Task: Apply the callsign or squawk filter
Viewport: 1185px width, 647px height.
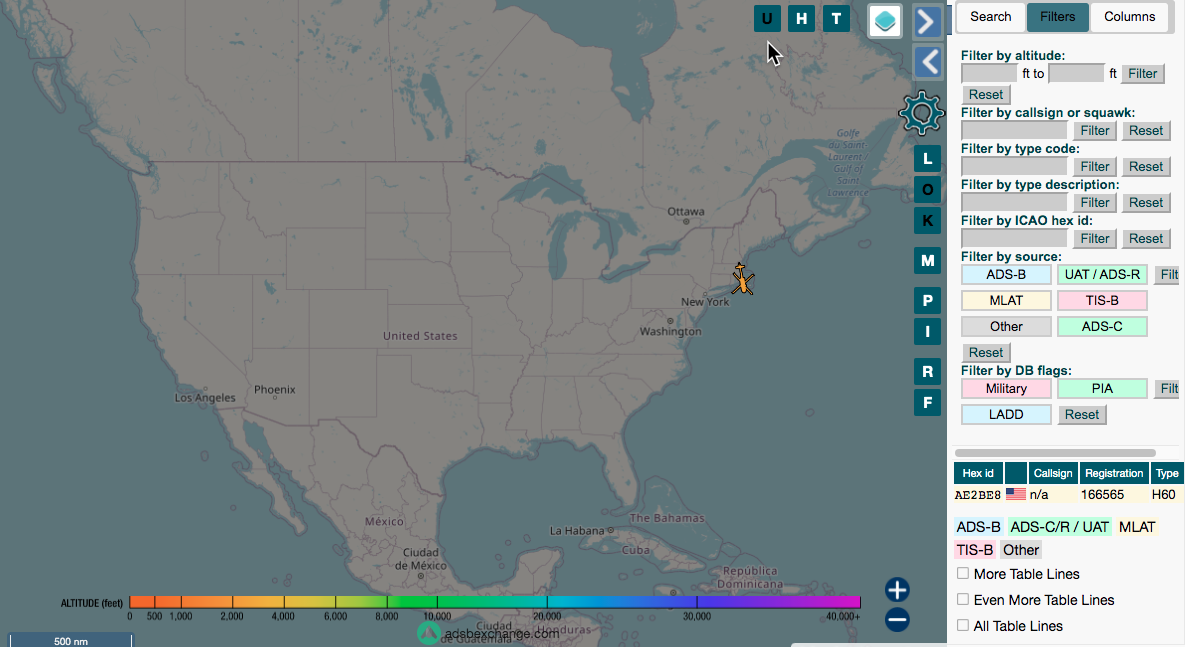Action: pyautogui.click(x=1094, y=130)
